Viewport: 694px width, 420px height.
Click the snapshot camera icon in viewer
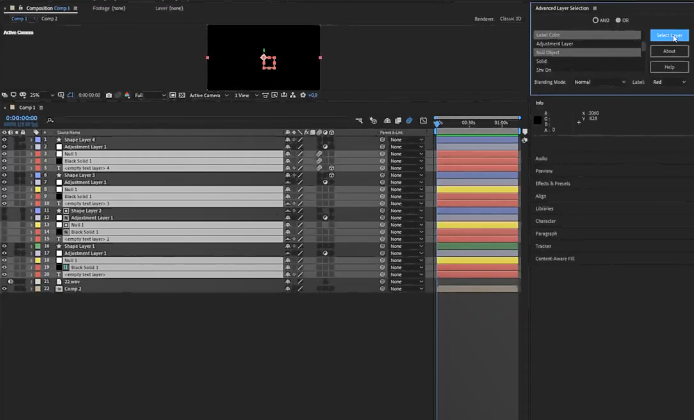tap(107, 95)
